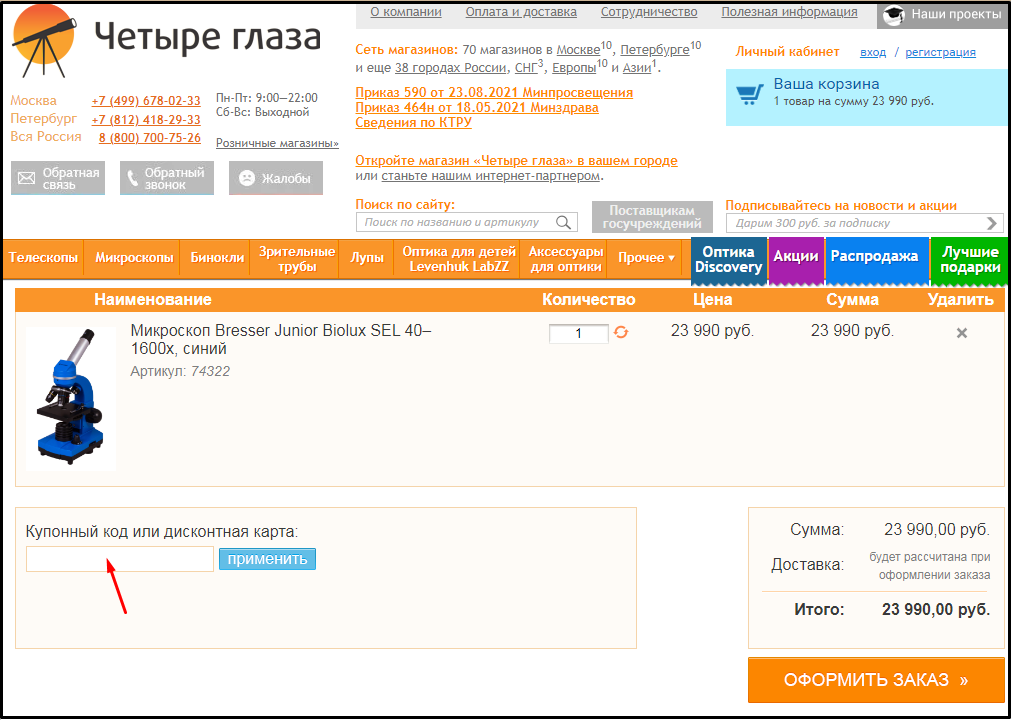Open Наши проекты menu
This screenshot has height=720, width=1011.
943,15
